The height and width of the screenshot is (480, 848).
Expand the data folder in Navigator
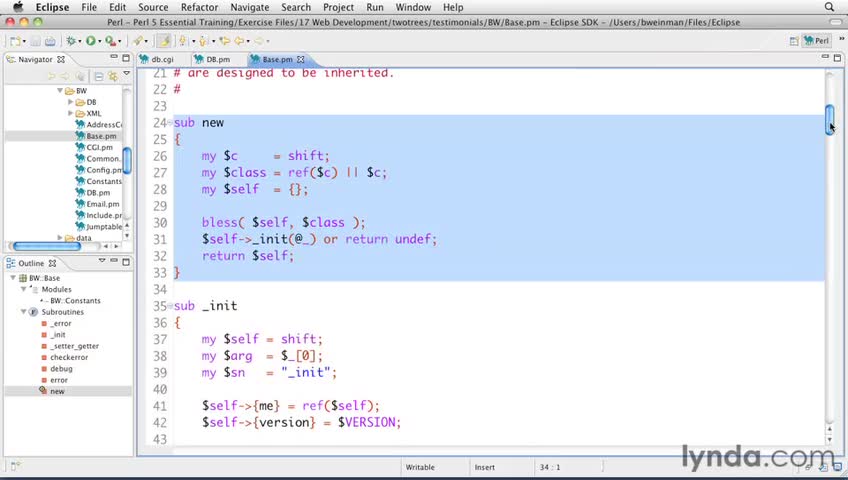[x=60, y=238]
